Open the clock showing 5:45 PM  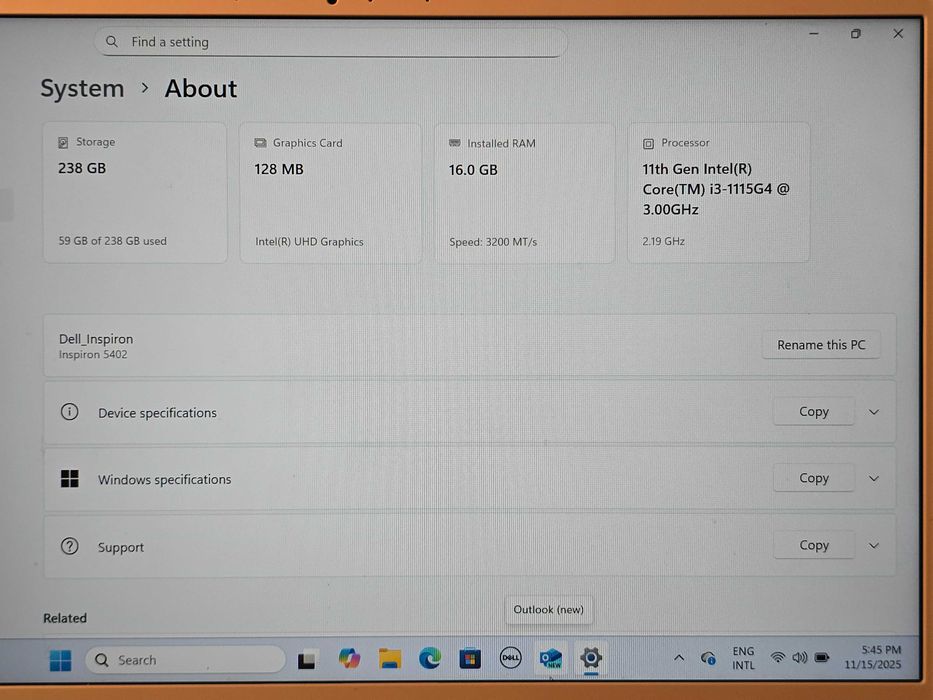(x=872, y=657)
